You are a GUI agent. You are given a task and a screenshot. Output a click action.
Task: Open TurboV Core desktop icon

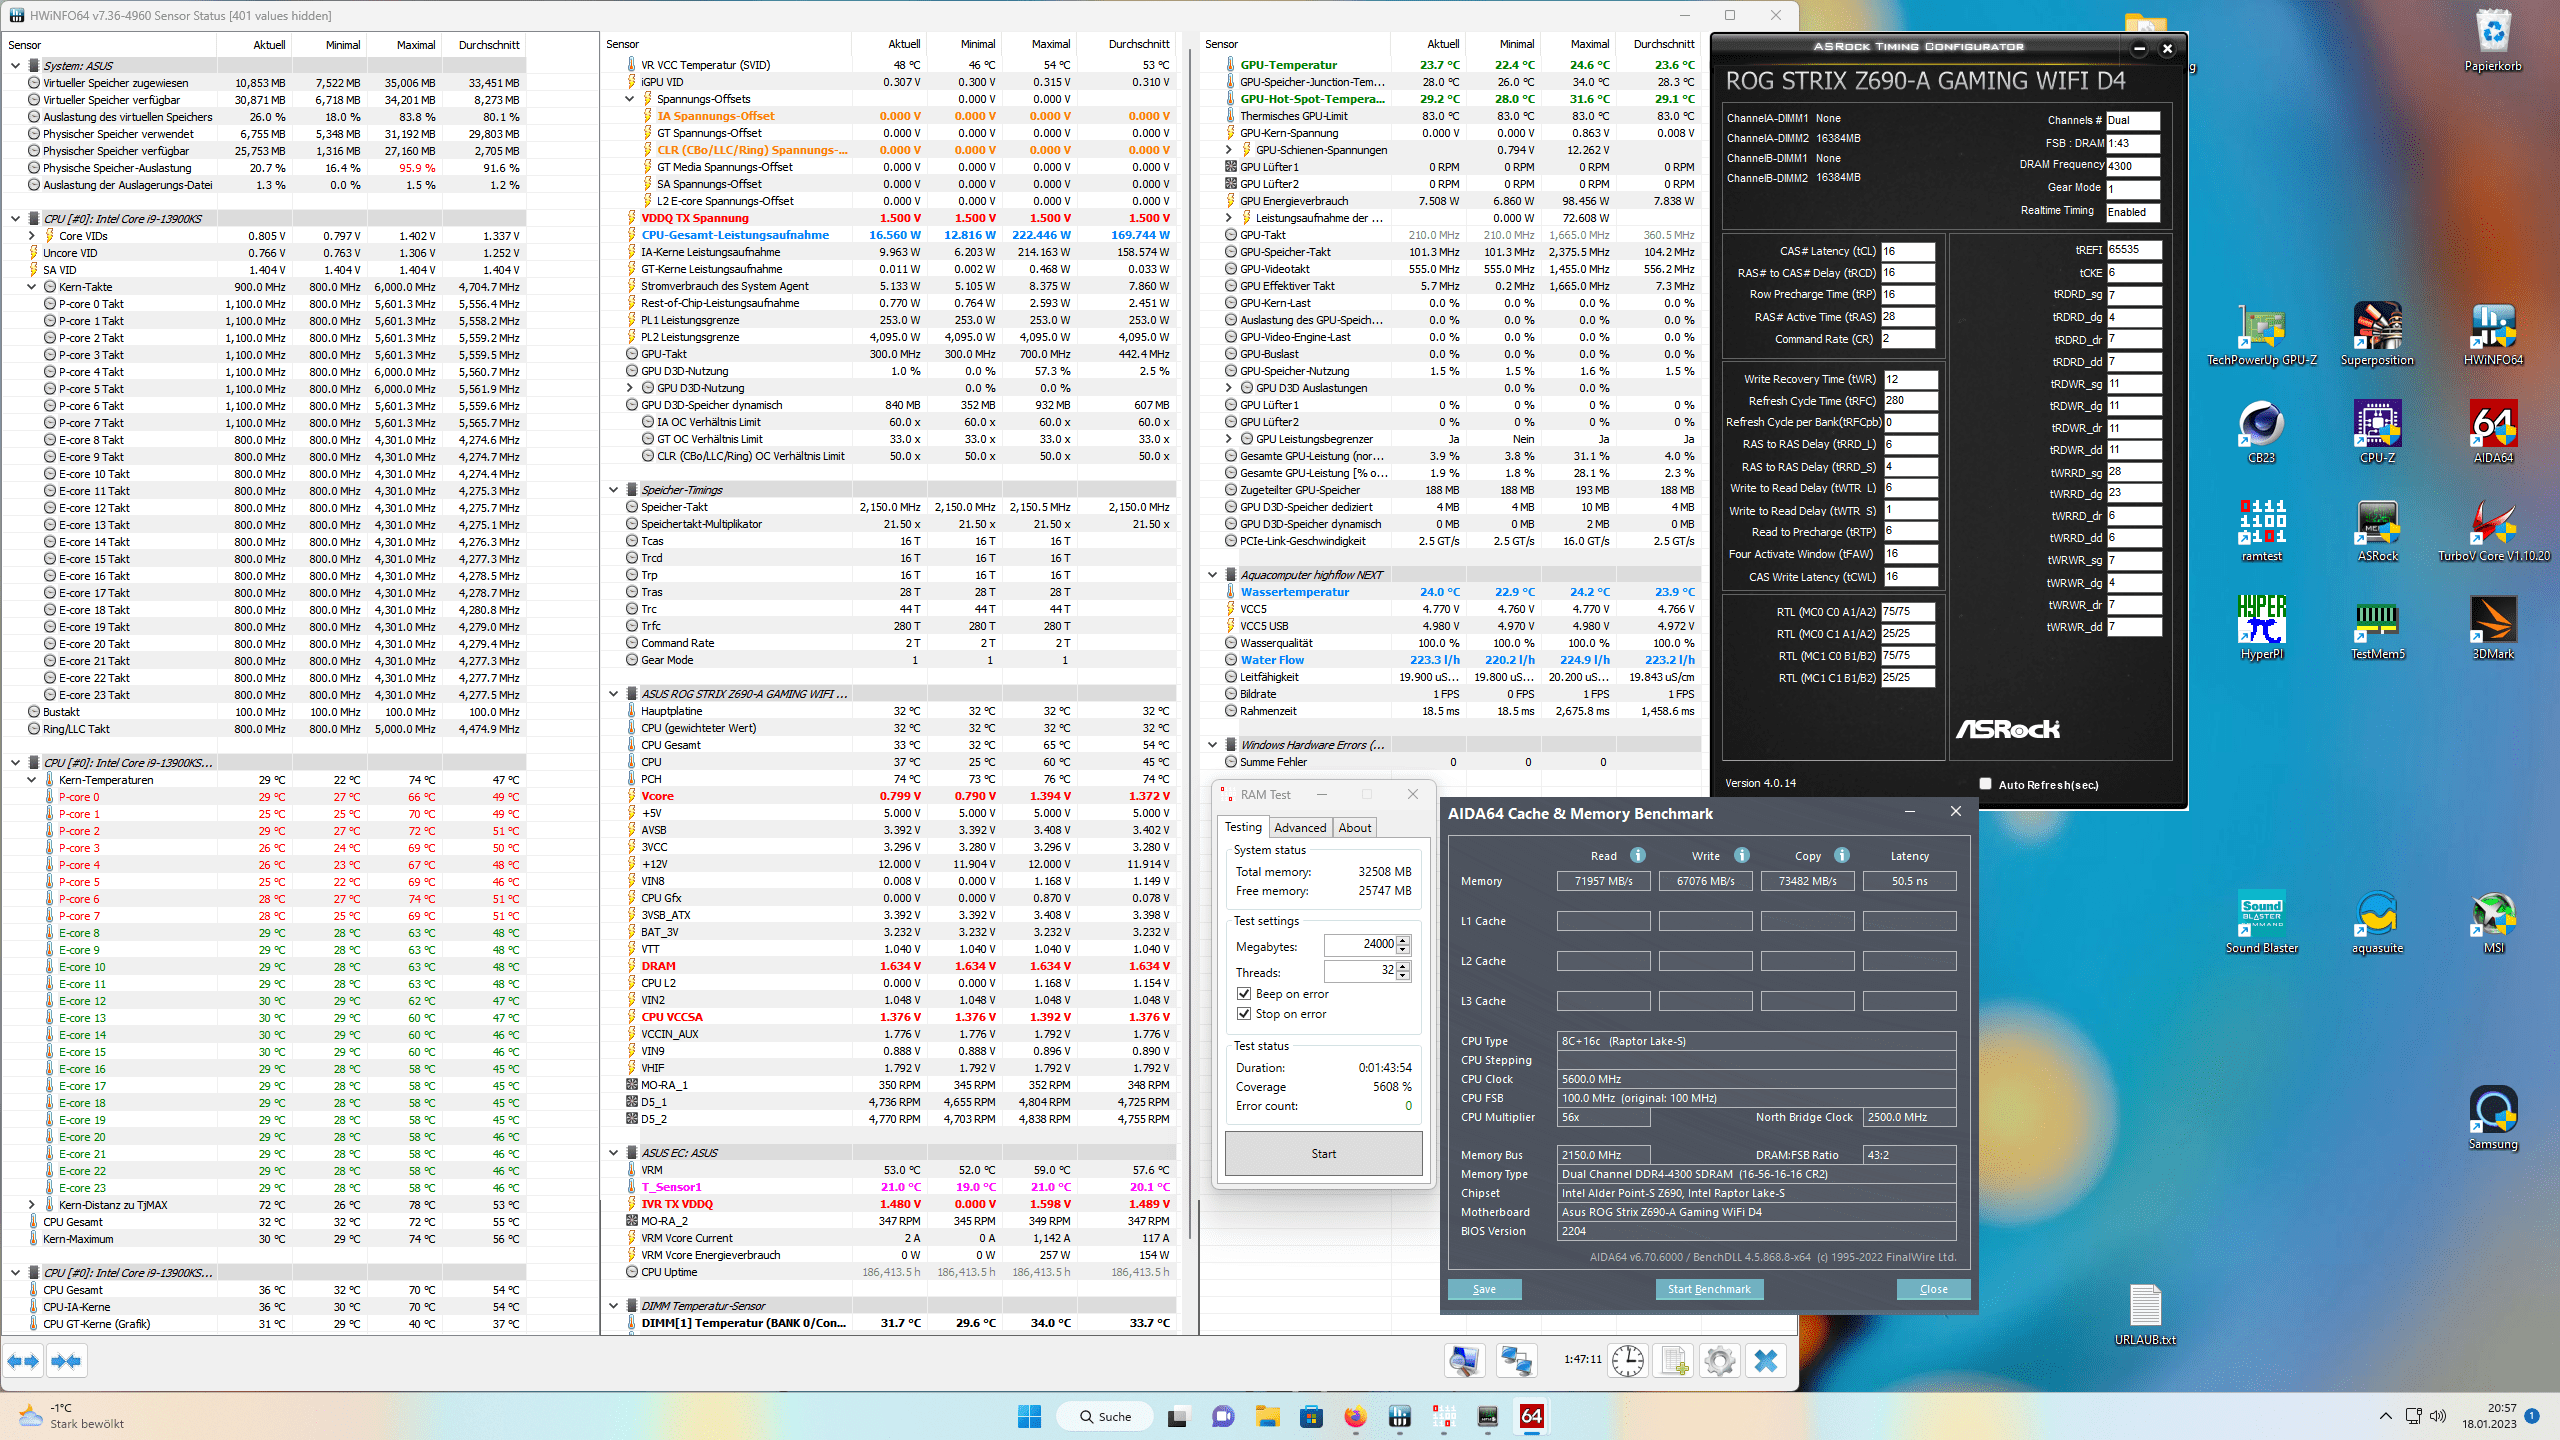point(2493,530)
